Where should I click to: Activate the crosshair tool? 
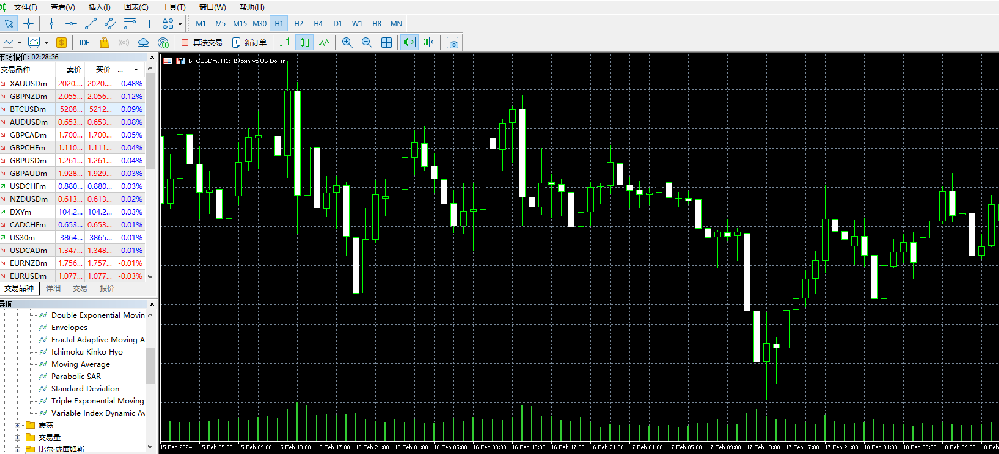pyautogui.click(x=29, y=24)
